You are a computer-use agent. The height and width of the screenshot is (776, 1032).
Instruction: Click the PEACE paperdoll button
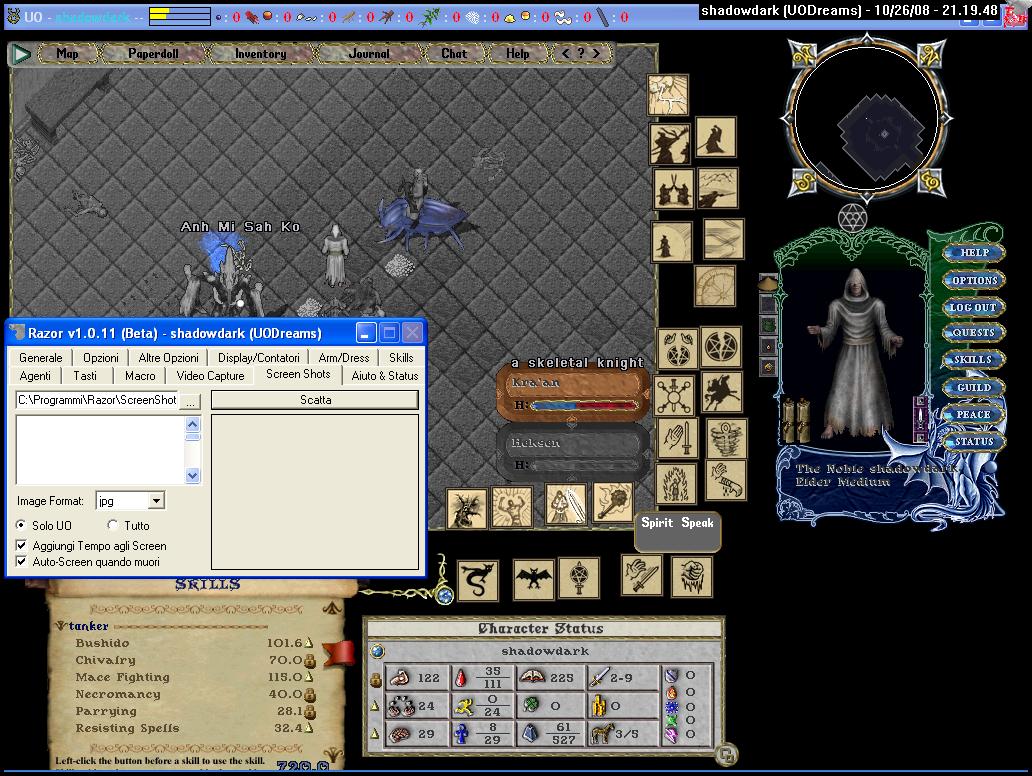(973, 415)
